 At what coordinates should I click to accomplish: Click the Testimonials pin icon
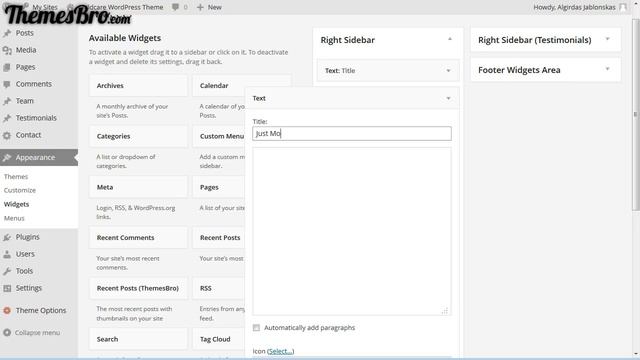[7, 118]
